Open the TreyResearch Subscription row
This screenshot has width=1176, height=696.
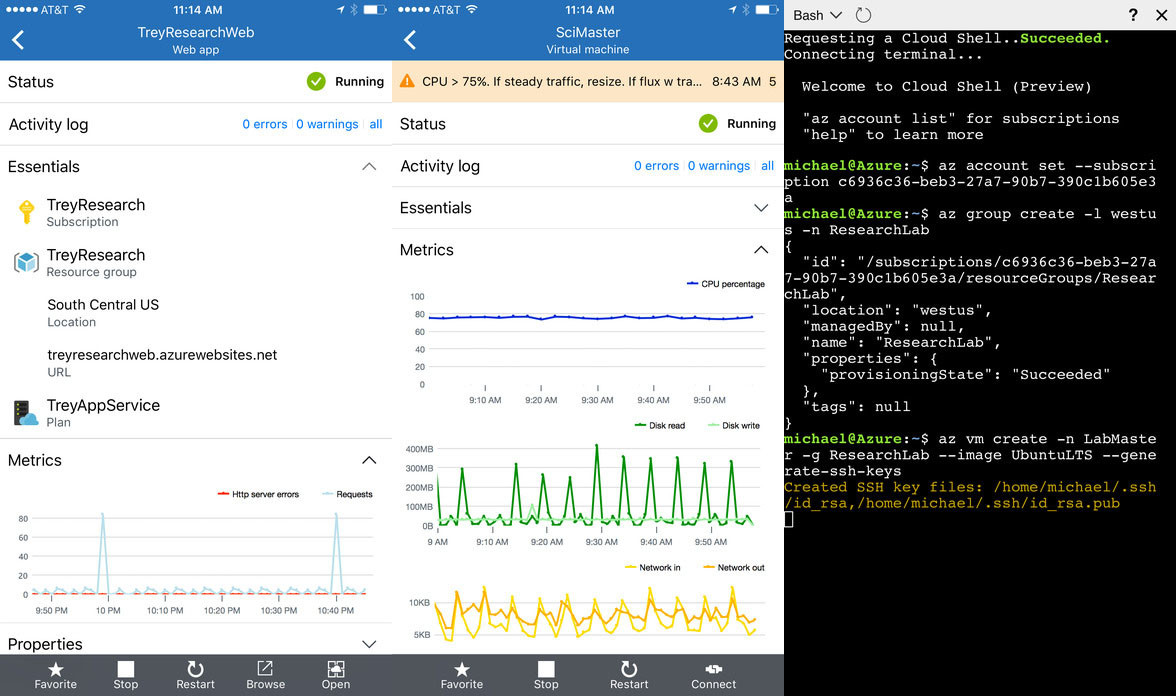coord(196,212)
